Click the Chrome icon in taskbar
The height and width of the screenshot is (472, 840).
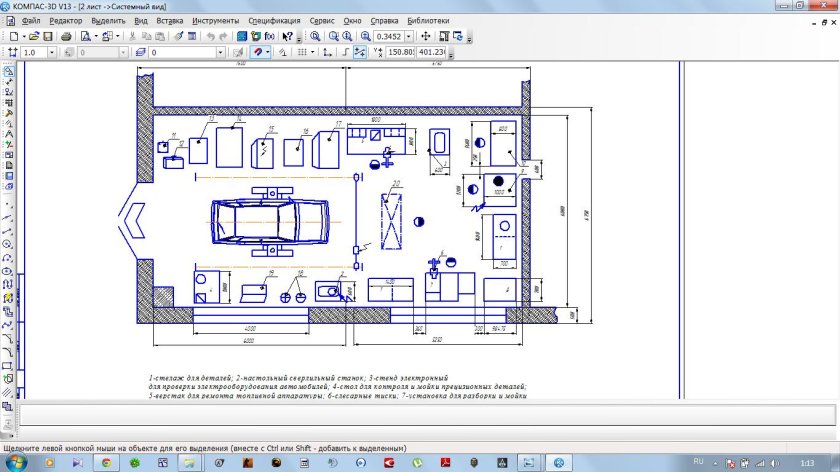pos(106,463)
